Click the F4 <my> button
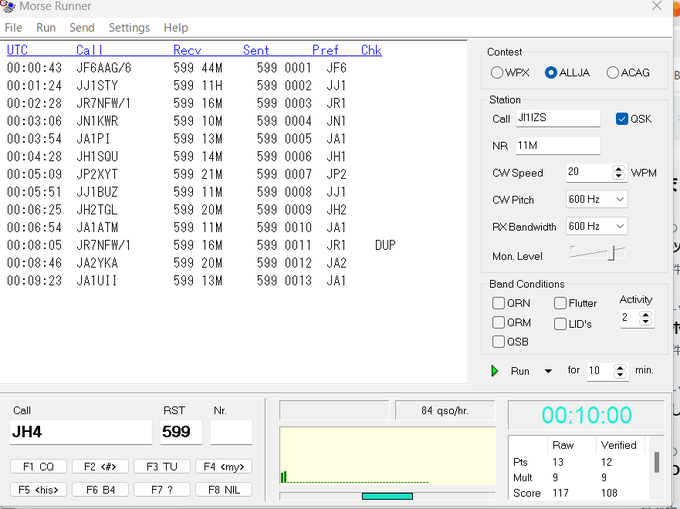Image resolution: width=680 pixels, height=509 pixels. tap(224, 467)
